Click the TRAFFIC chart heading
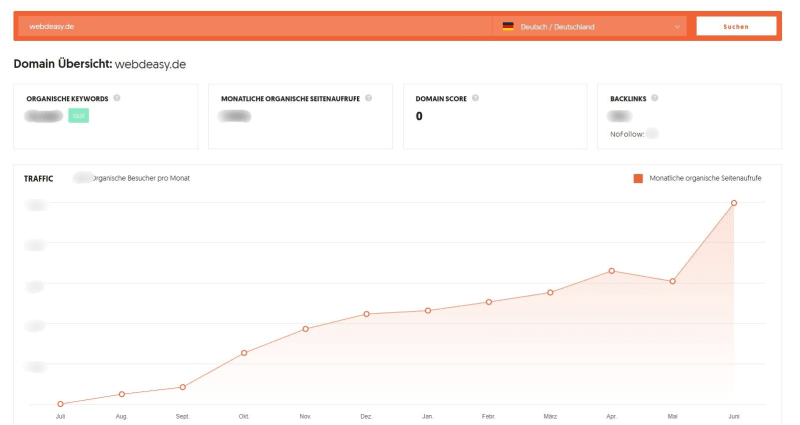 point(38,179)
